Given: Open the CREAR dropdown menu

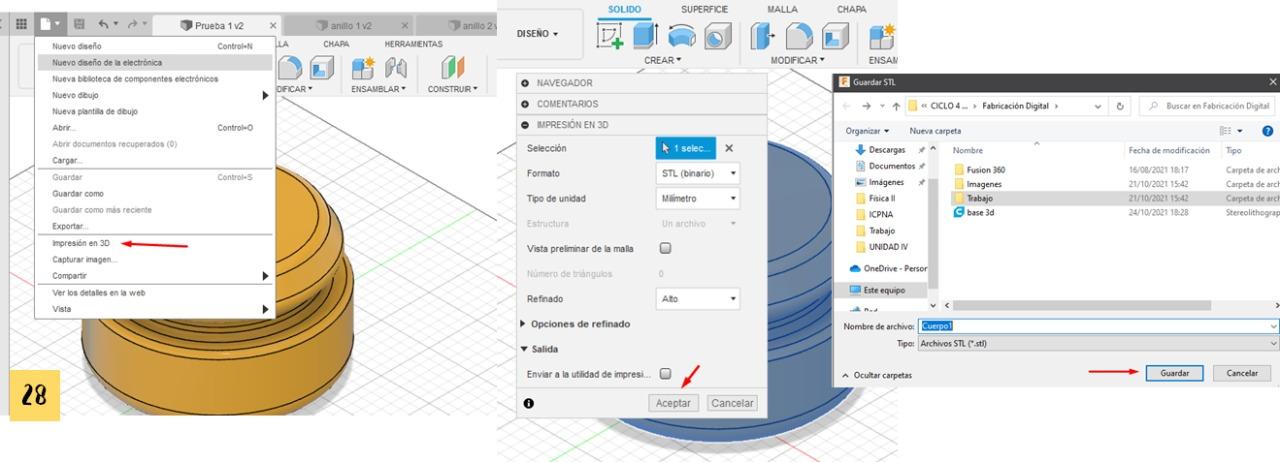Looking at the screenshot, I should point(662,60).
